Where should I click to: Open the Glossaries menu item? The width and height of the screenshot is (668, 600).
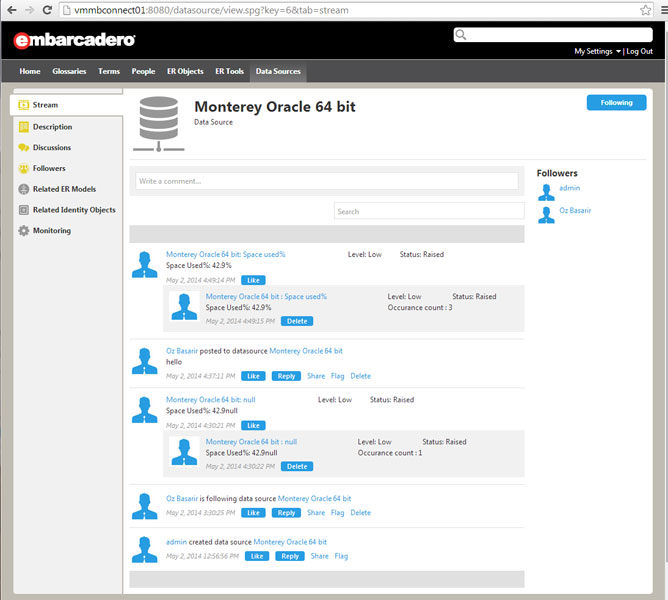pyautogui.click(x=69, y=71)
